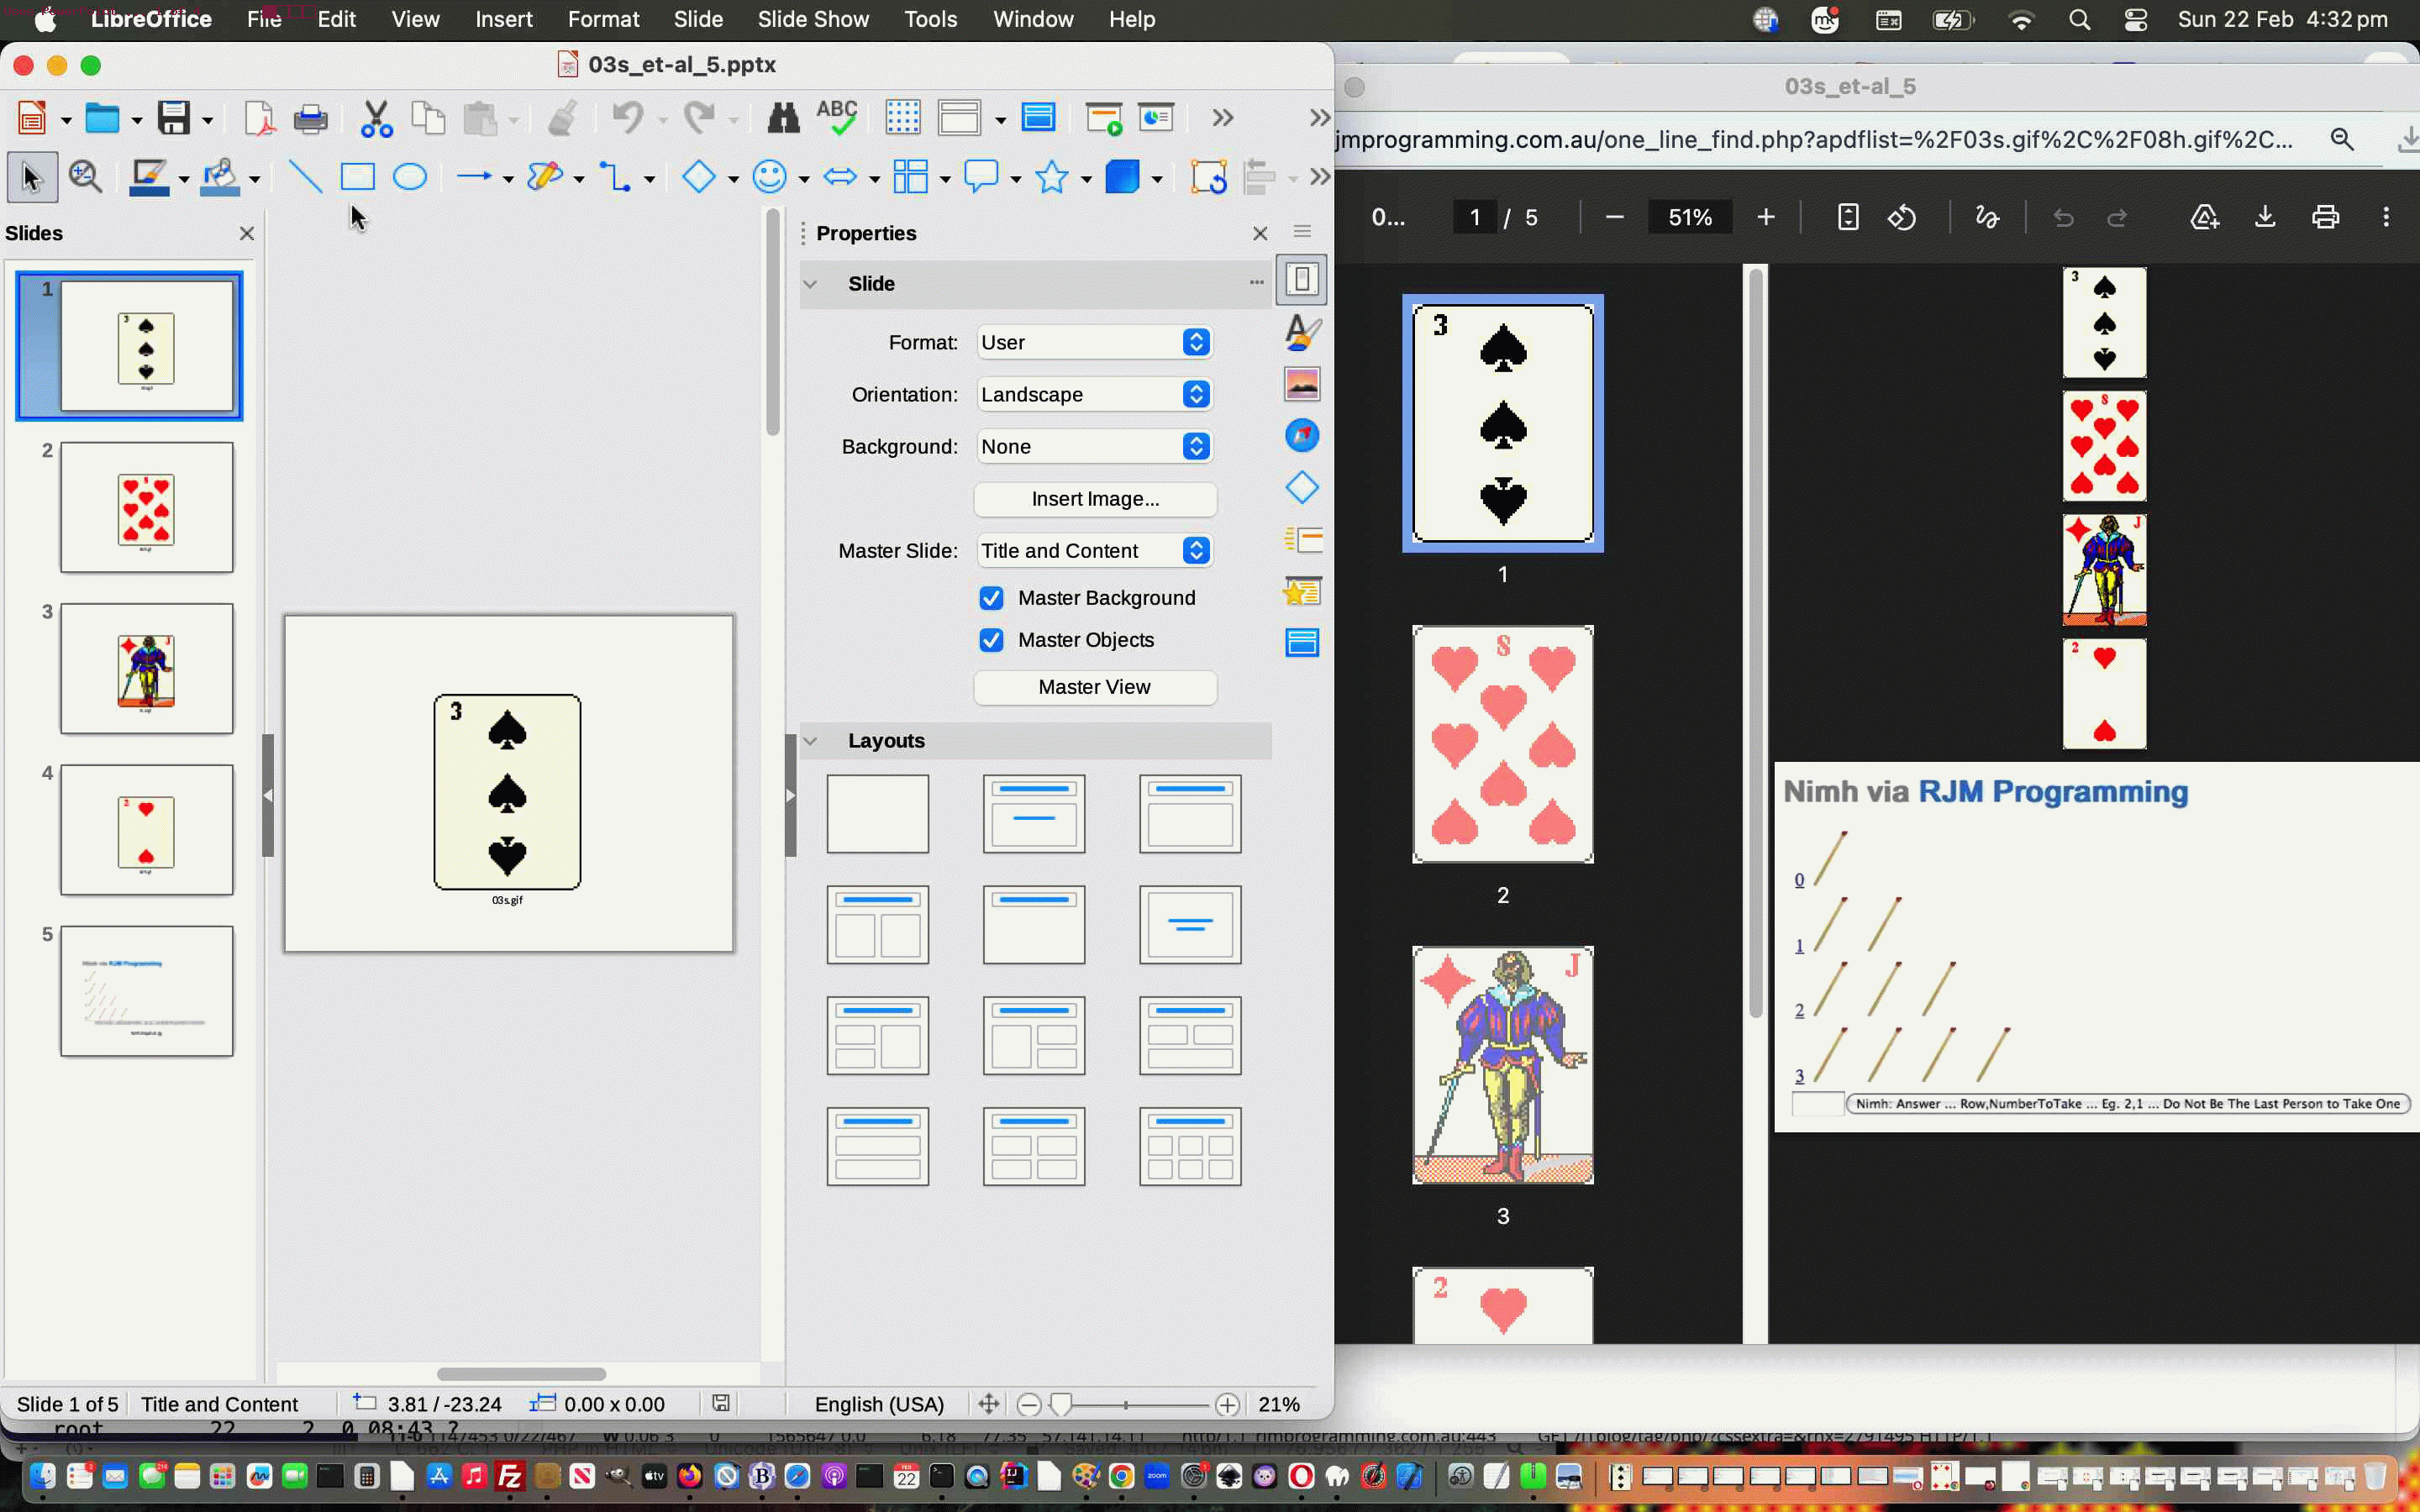Open the Background None dropdown
Image resolution: width=2420 pixels, height=1512 pixels.
1095,446
